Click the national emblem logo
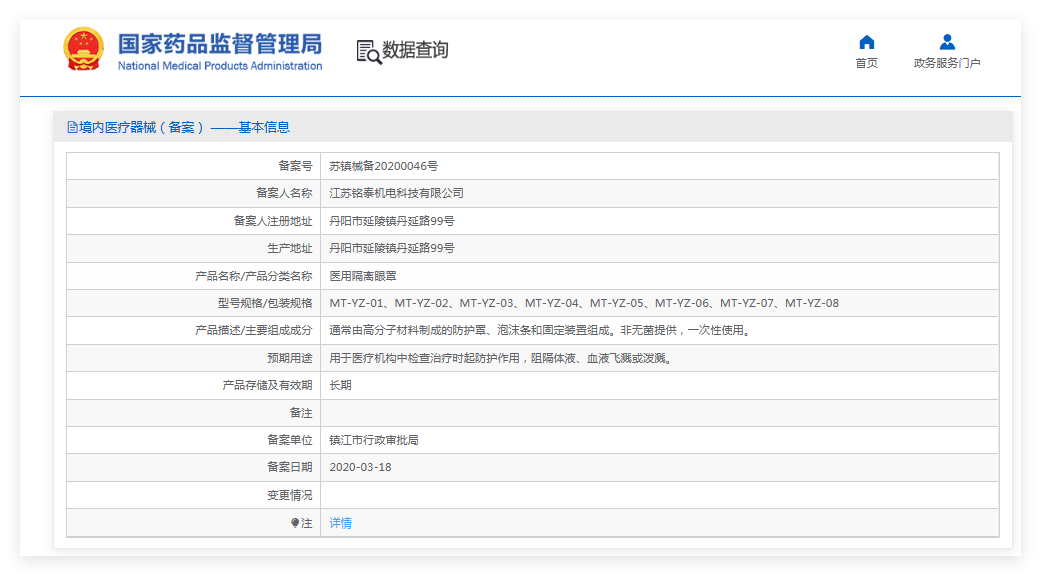Screen dimensions: 1041x576 point(83,49)
